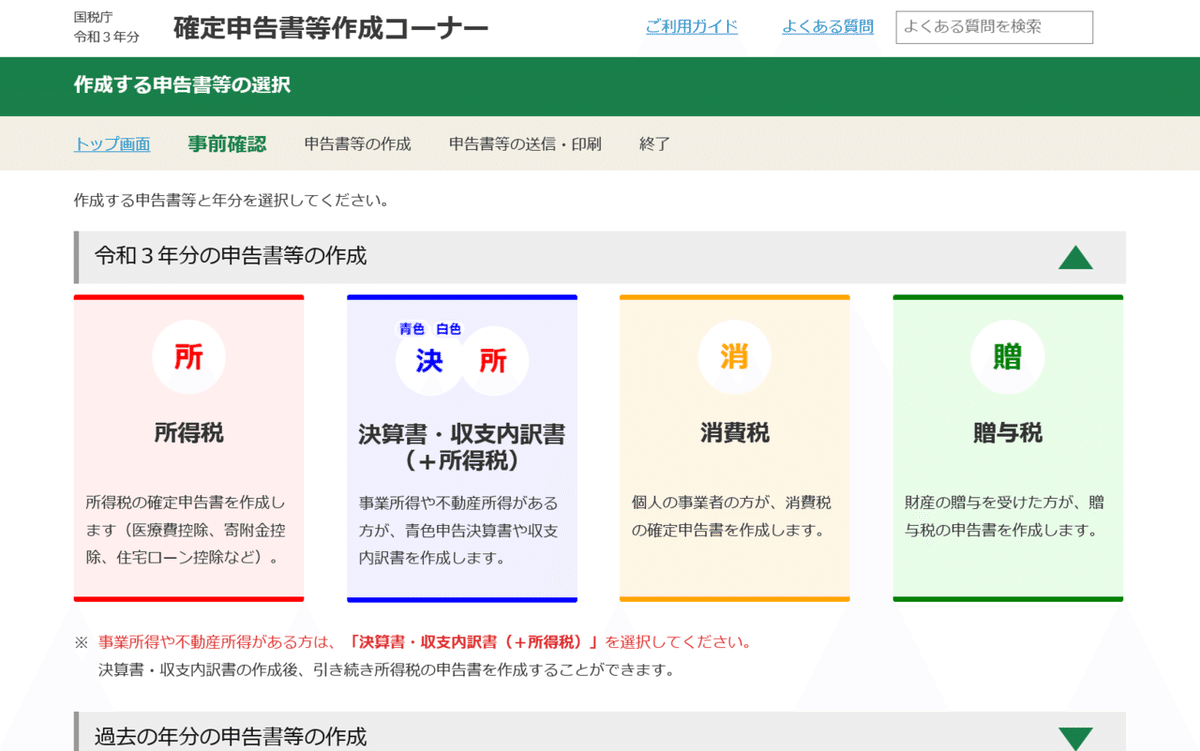Return to トップ画面

point(111,143)
